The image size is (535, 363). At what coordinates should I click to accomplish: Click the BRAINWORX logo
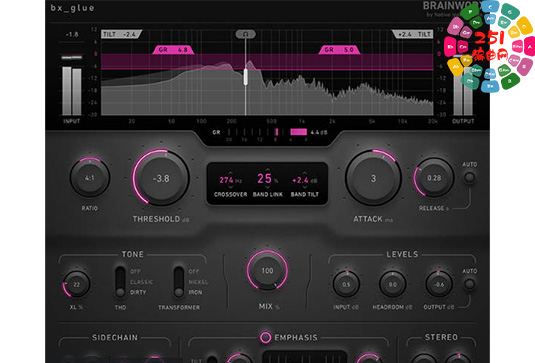point(452,6)
